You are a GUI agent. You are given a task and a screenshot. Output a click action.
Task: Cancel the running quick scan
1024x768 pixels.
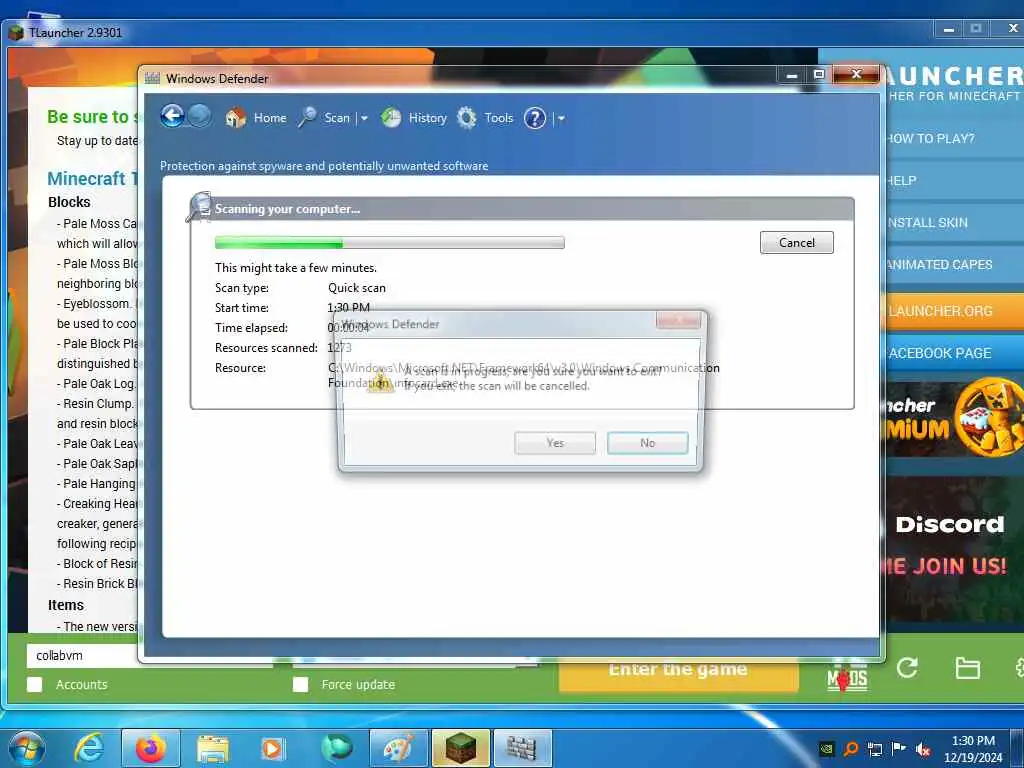tap(797, 242)
